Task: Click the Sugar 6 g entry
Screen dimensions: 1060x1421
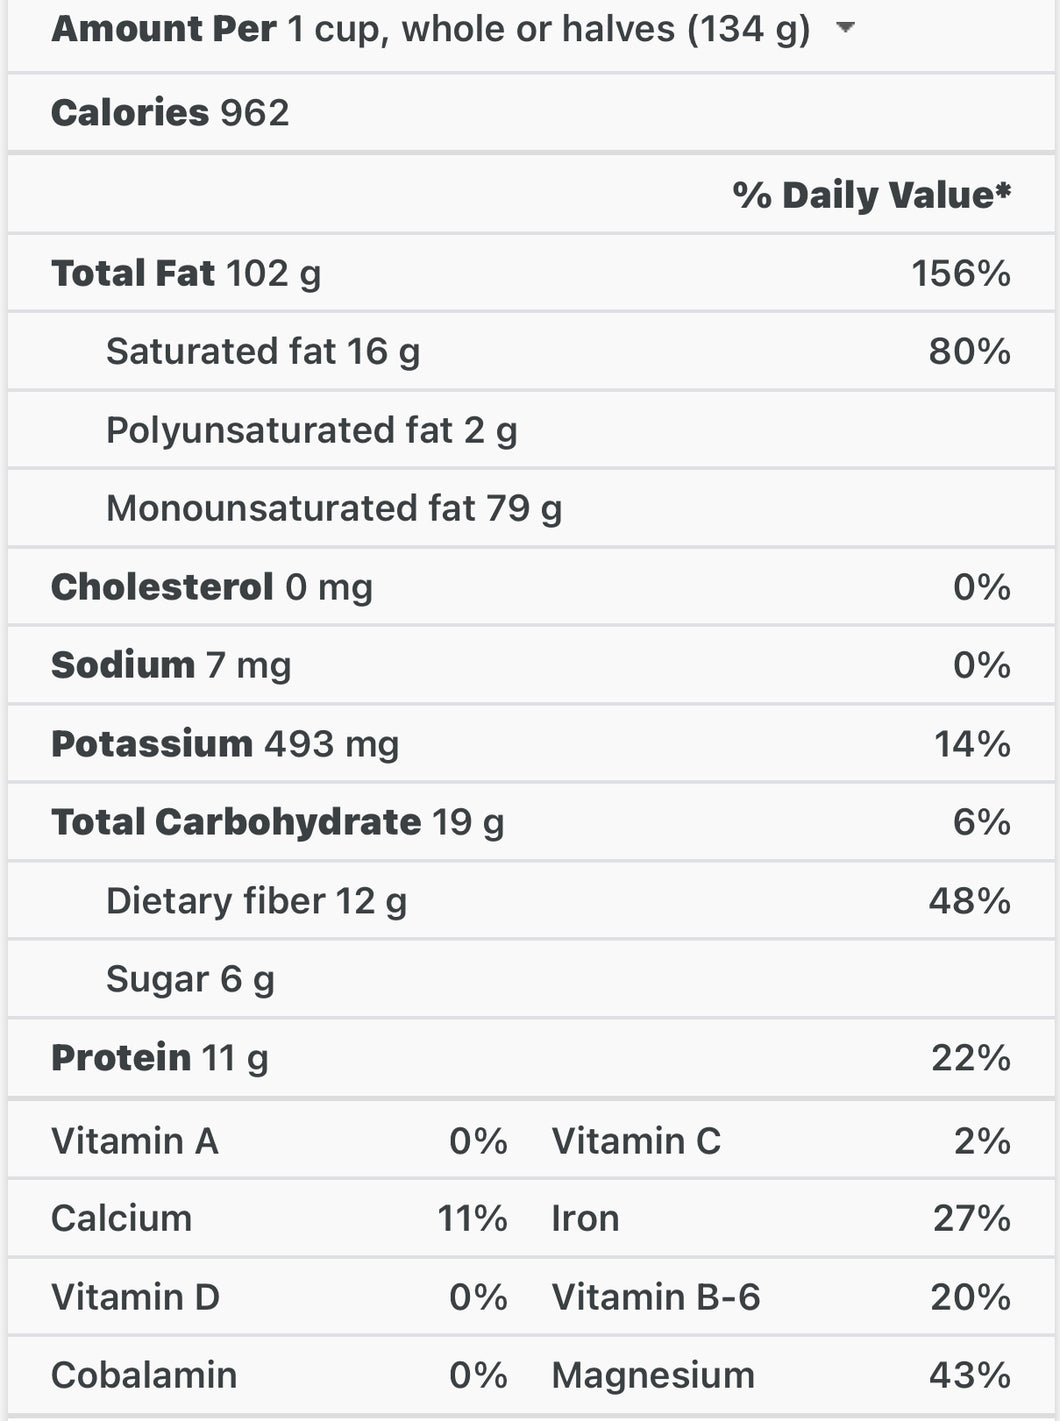Action: click(x=531, y=979)
